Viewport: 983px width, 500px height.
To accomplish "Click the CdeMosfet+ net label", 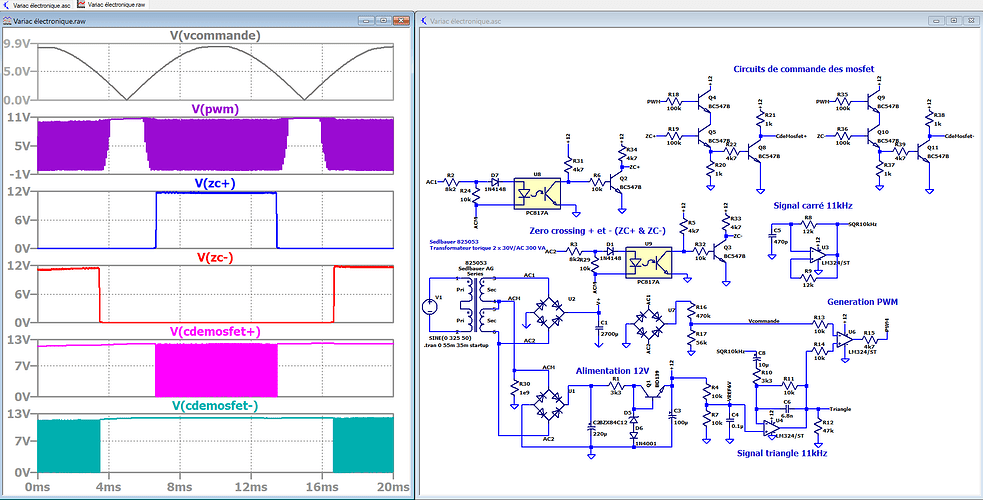I will (x=791, y=135).
